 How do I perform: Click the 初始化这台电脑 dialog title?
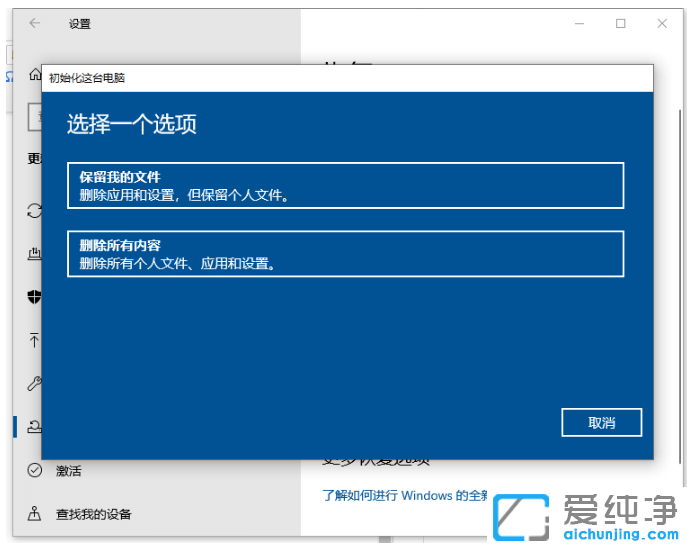[x=87, y=78]
